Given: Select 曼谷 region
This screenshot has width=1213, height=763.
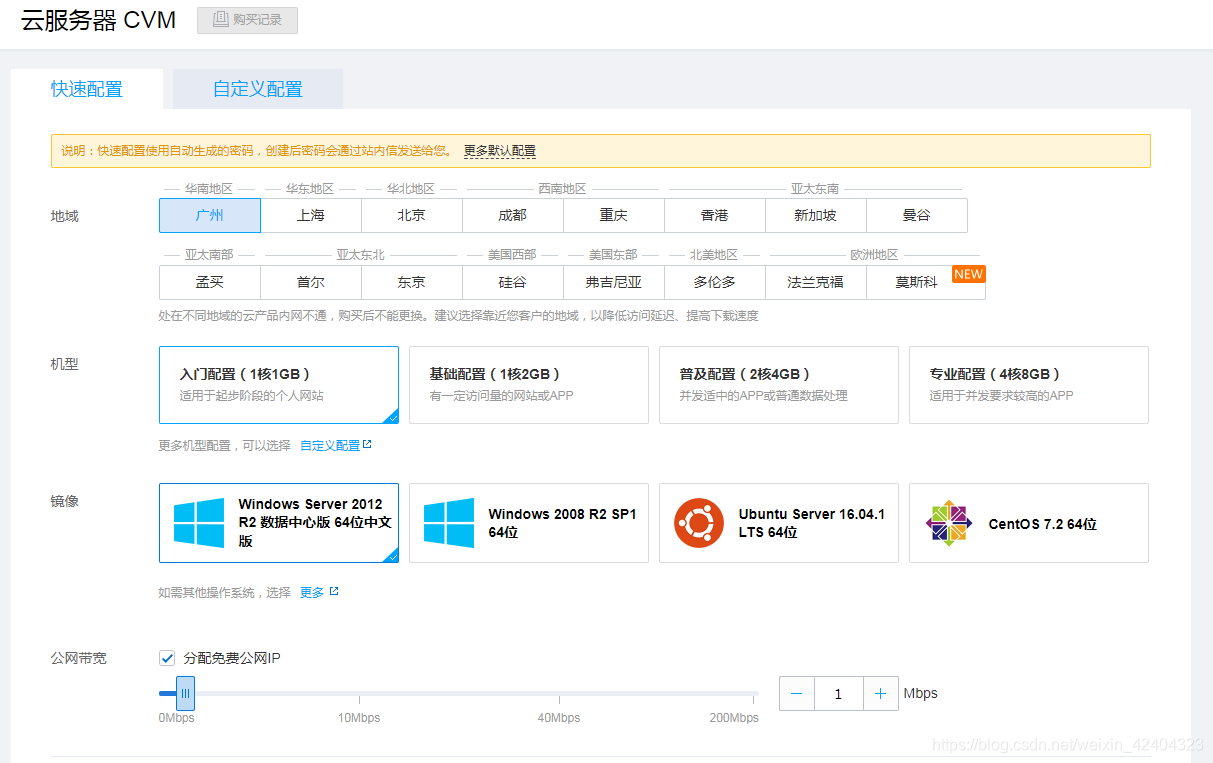Looking at the screenshot, I should click(917, 215).
